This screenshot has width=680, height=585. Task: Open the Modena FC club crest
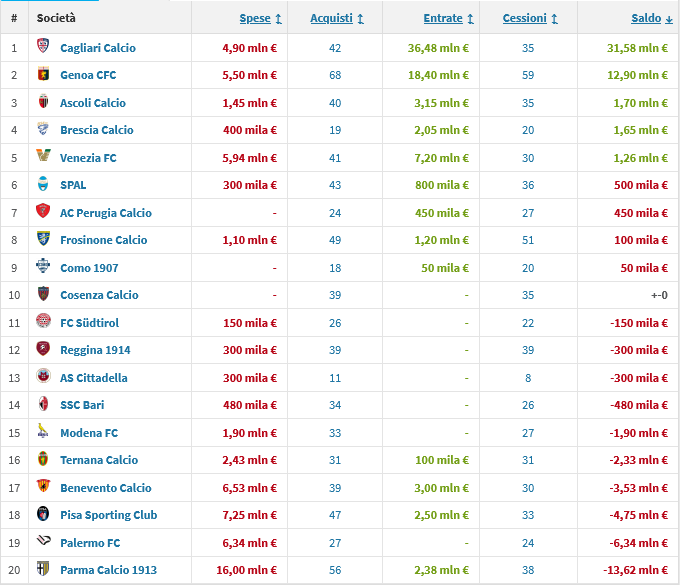point(43,431)
